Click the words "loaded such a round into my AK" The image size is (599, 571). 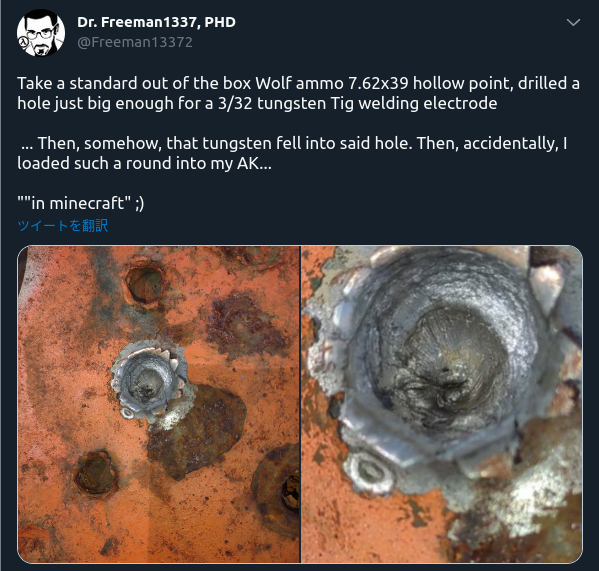pyautogui.click(x=138, y=163)
